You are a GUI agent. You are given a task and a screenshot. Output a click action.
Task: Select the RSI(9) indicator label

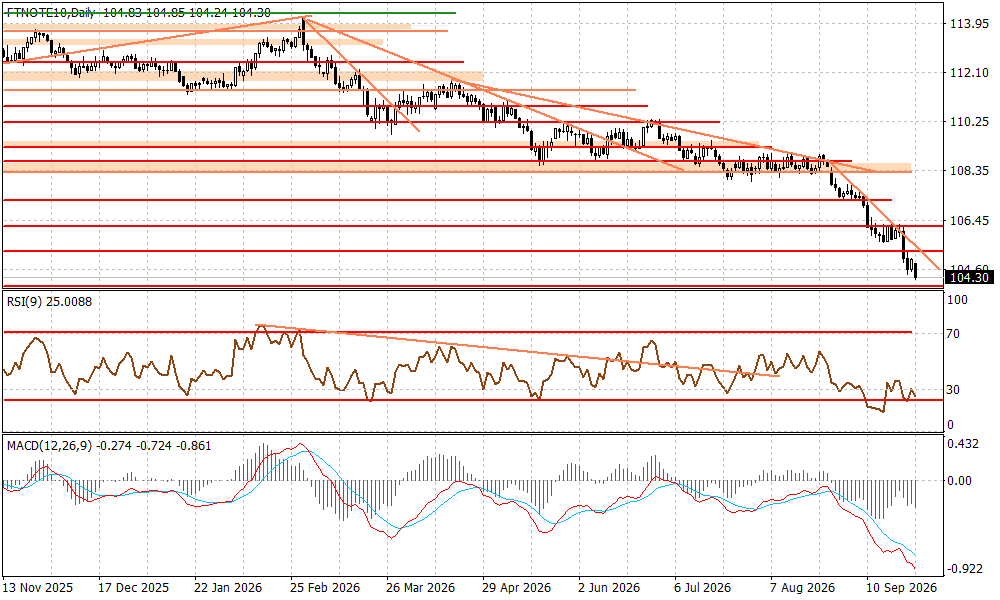[x=49, y=302]
